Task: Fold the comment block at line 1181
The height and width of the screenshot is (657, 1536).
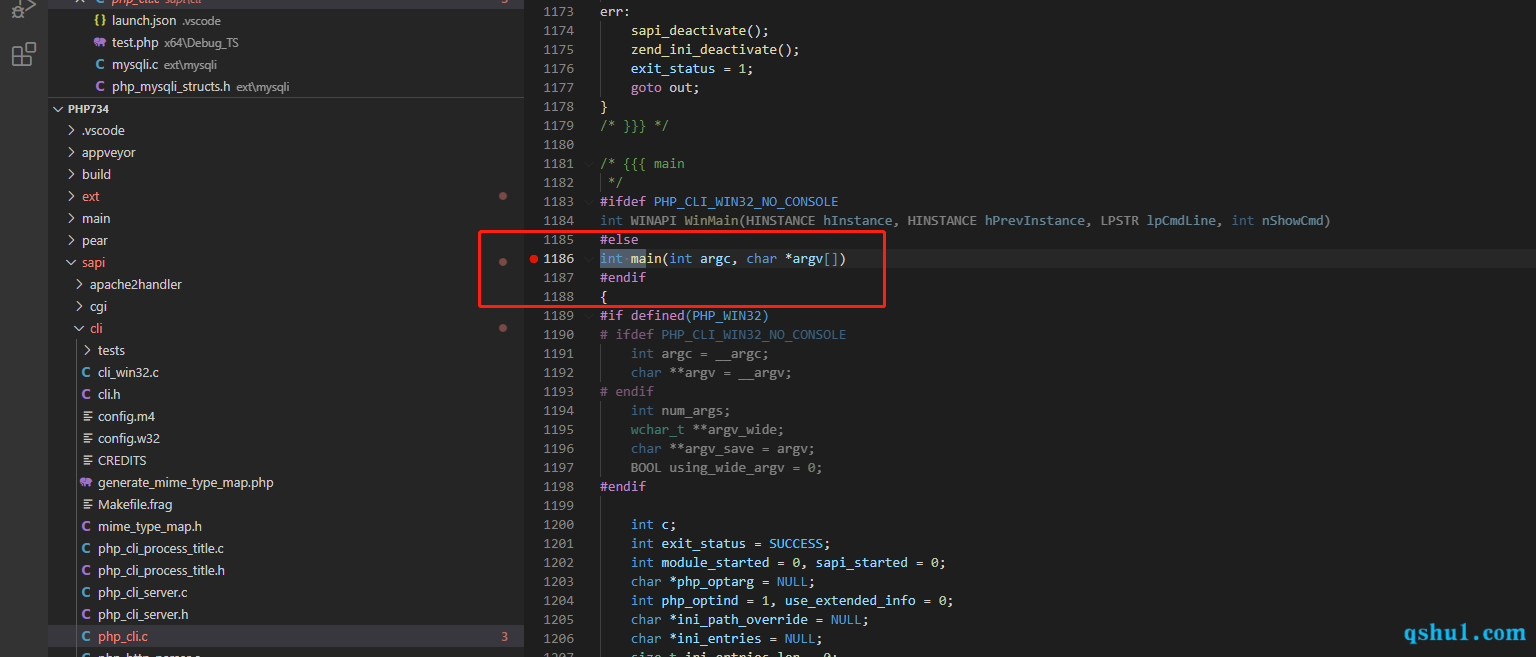Action: [588, 164]
